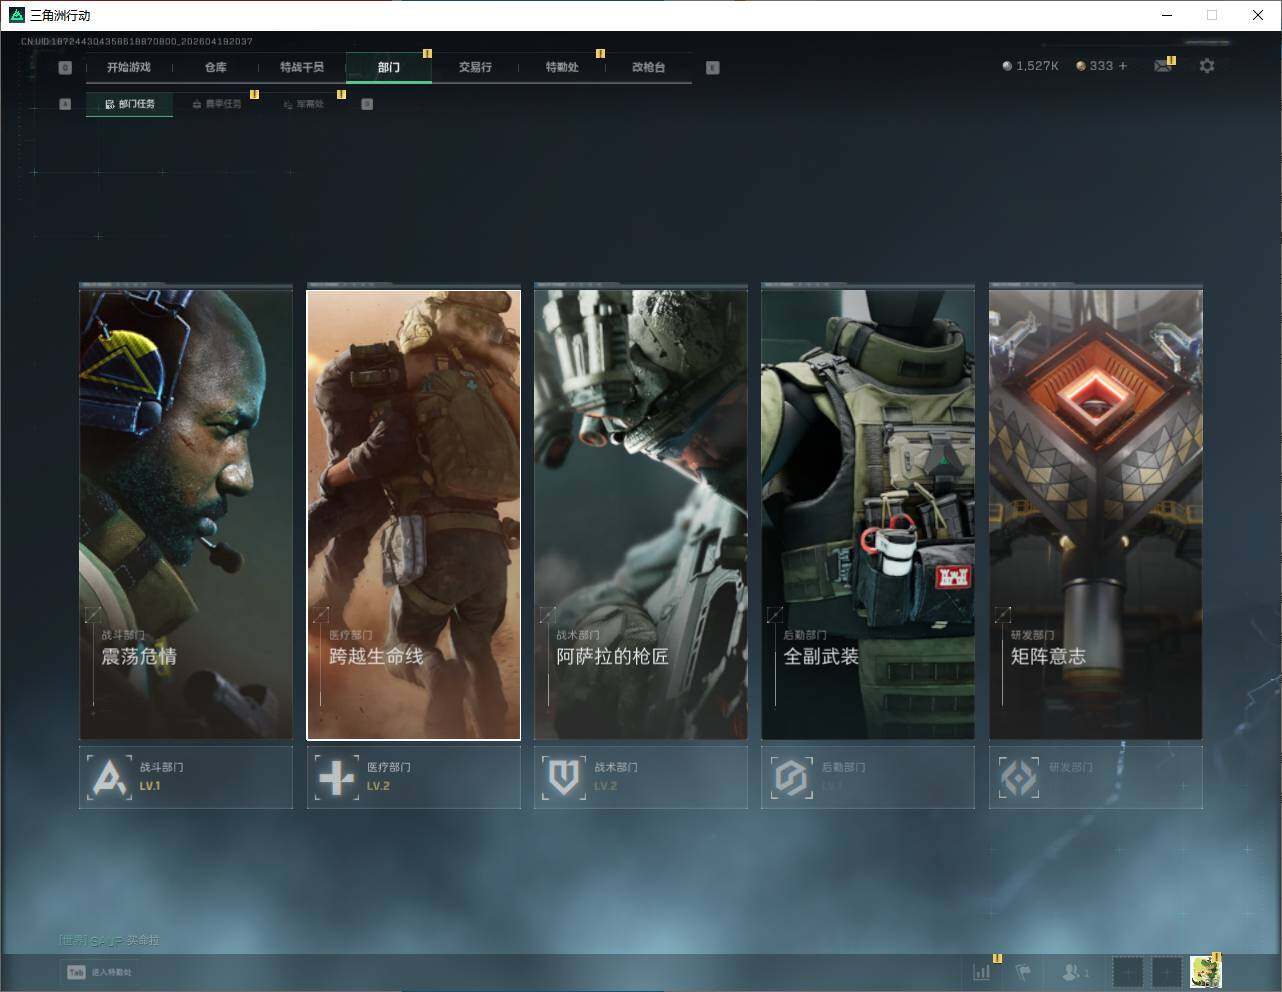
Task: Open the 矩阵意志 research department card
Action: [x=1096, y=515]
